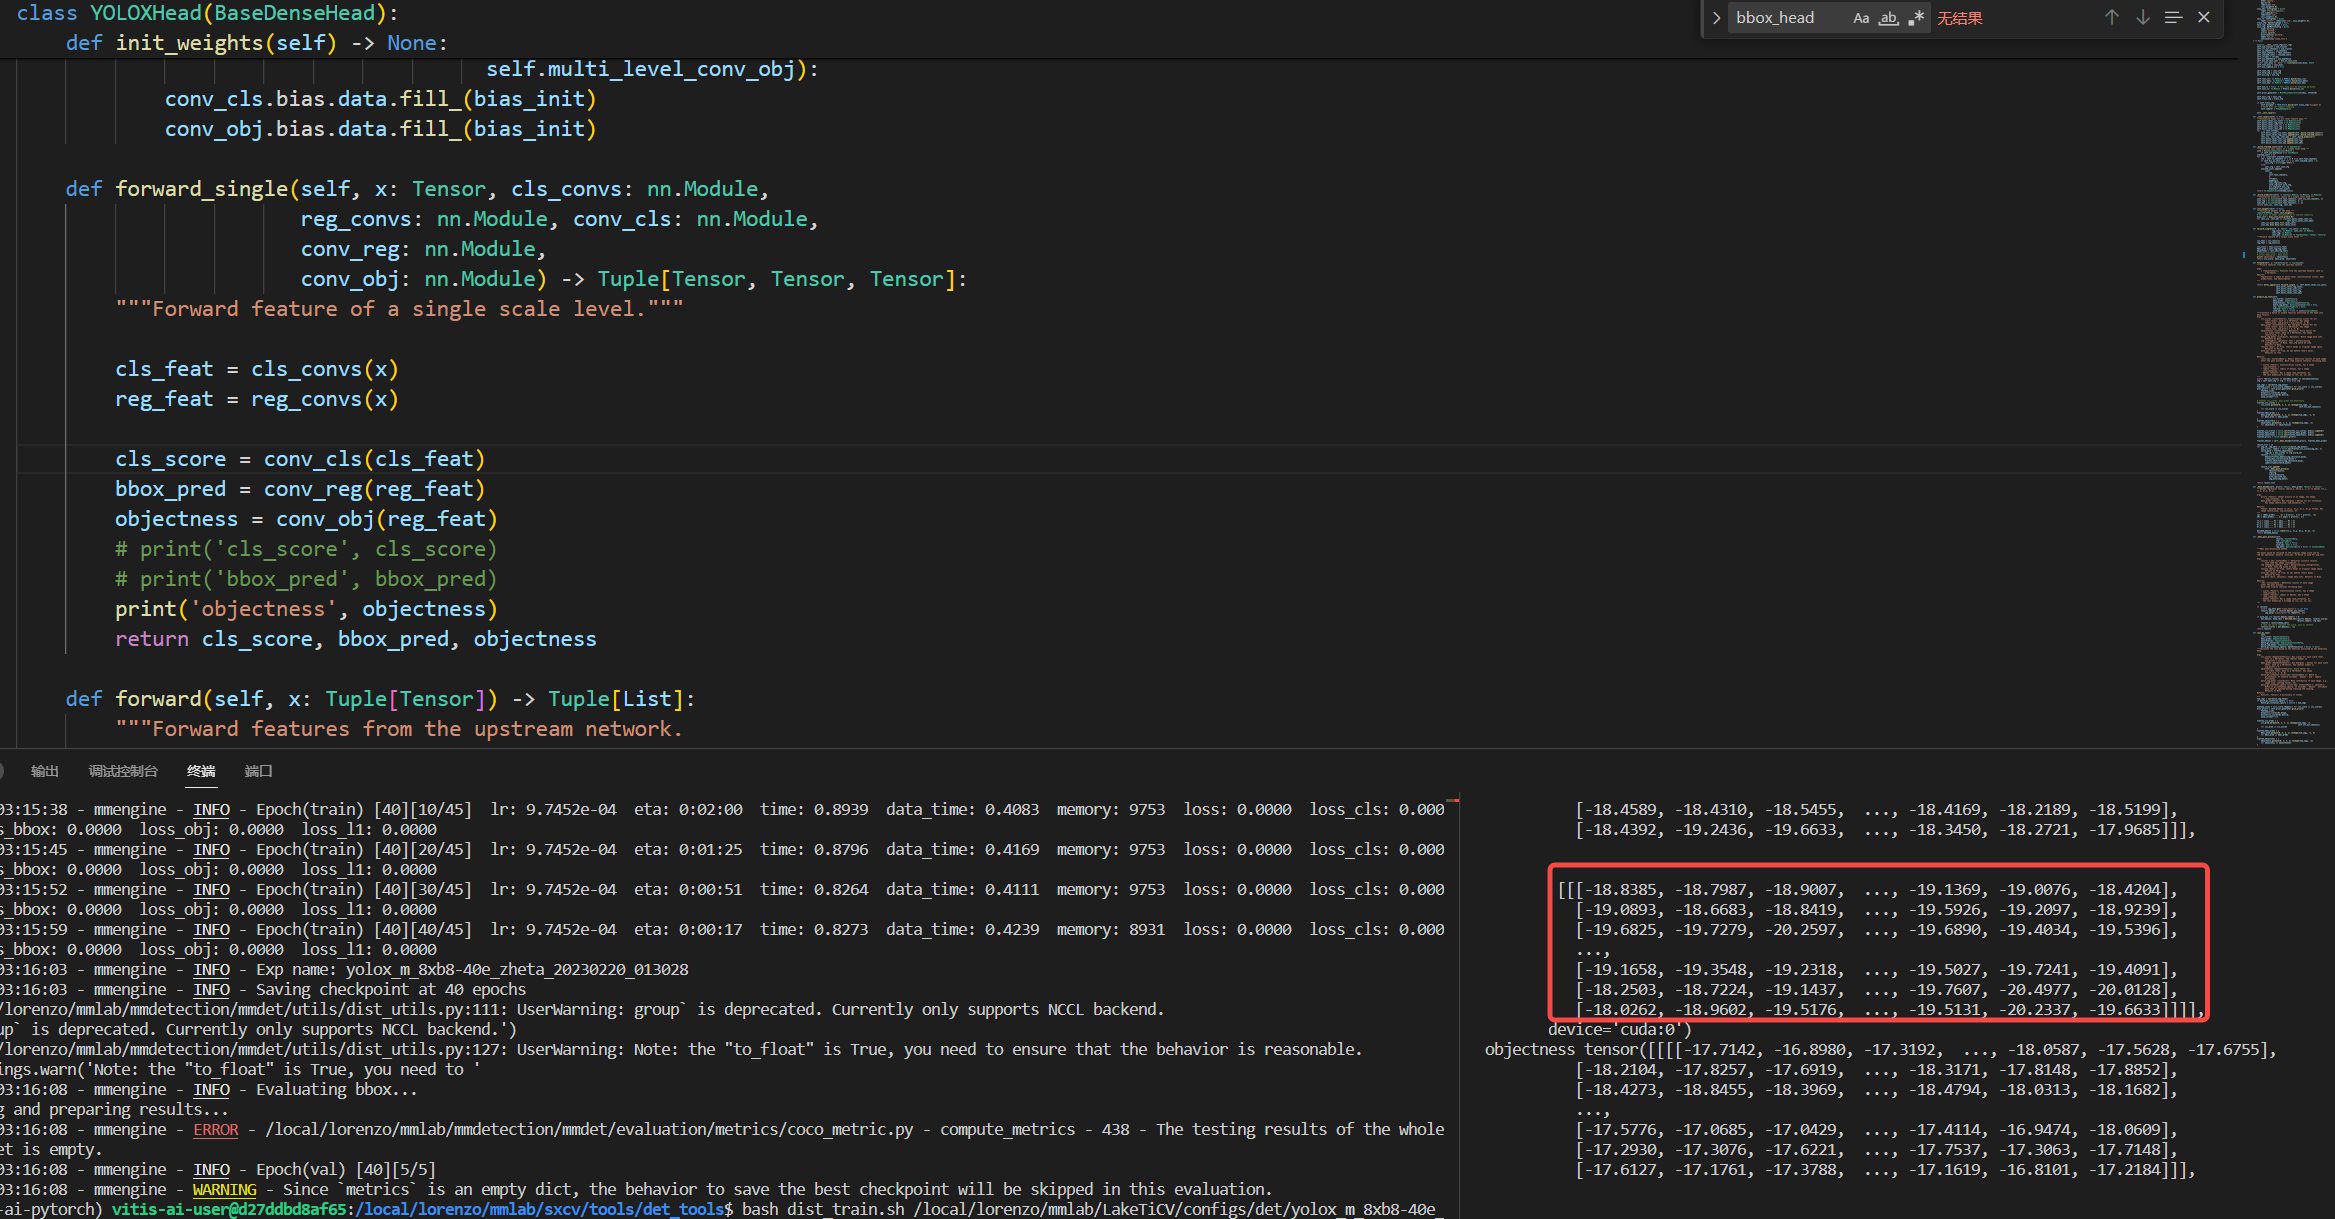The width and height of the screenshot is (2335, 1219).
Task: Toggle match case Aa in search
Action: (1861, 17)
